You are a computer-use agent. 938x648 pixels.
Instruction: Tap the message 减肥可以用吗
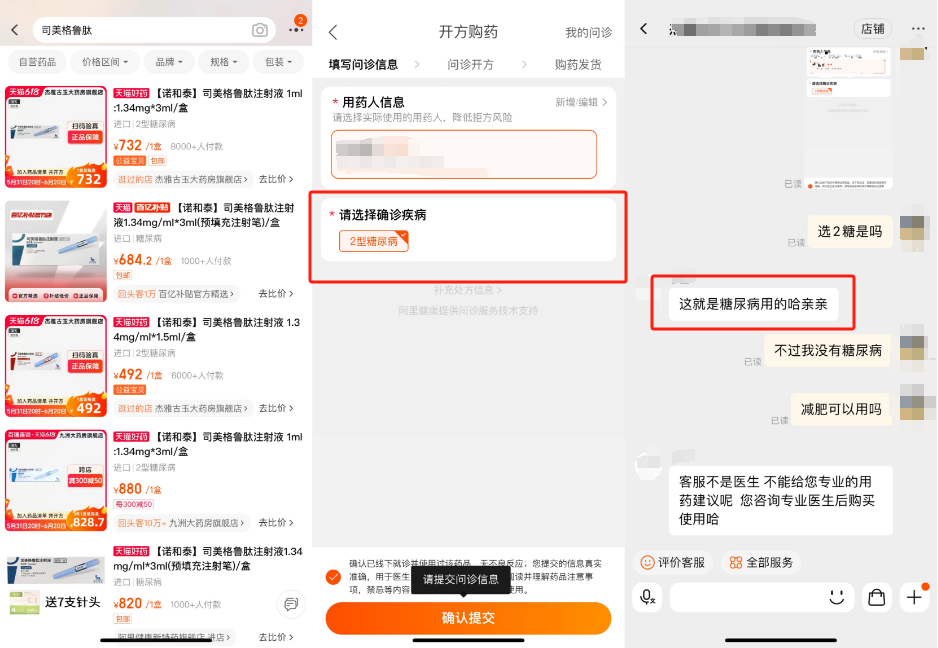[x=841, y=409]
